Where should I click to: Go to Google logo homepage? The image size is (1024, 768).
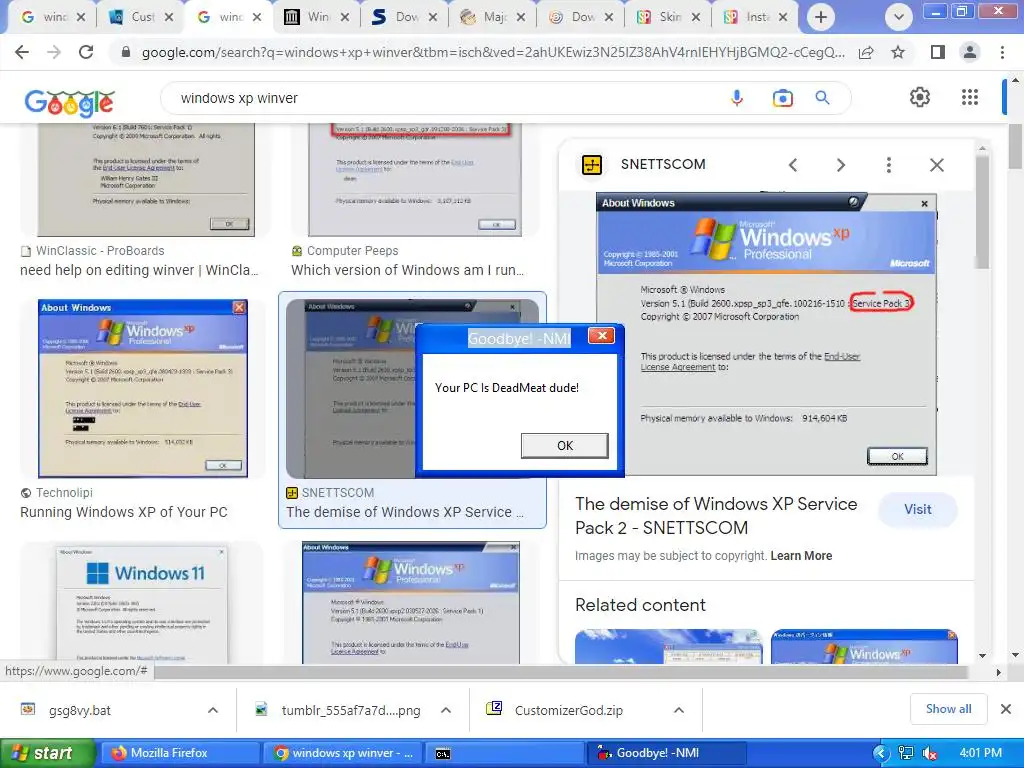(x=70, y=102)
